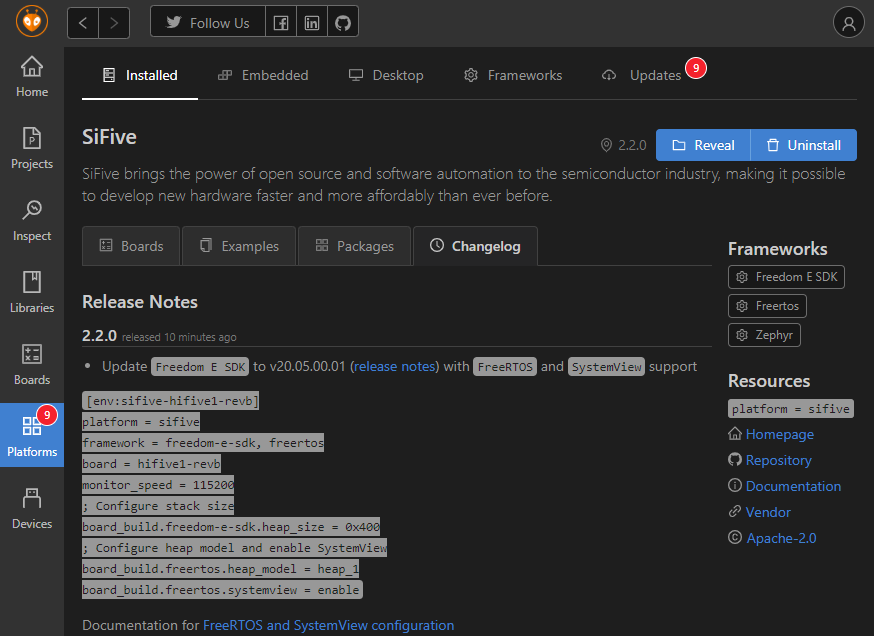Click the Reveal folder button
The image size is (874, 636).
click(703, 145)
